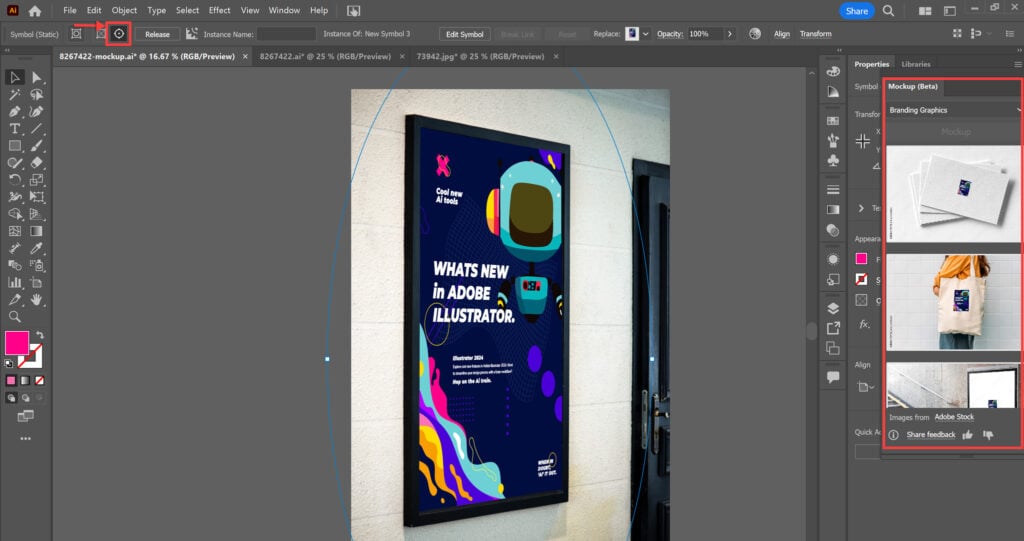This screenshot has width=1024, height=541.
Task: Open the search magnifier in title bar
Action: [888, 10]
